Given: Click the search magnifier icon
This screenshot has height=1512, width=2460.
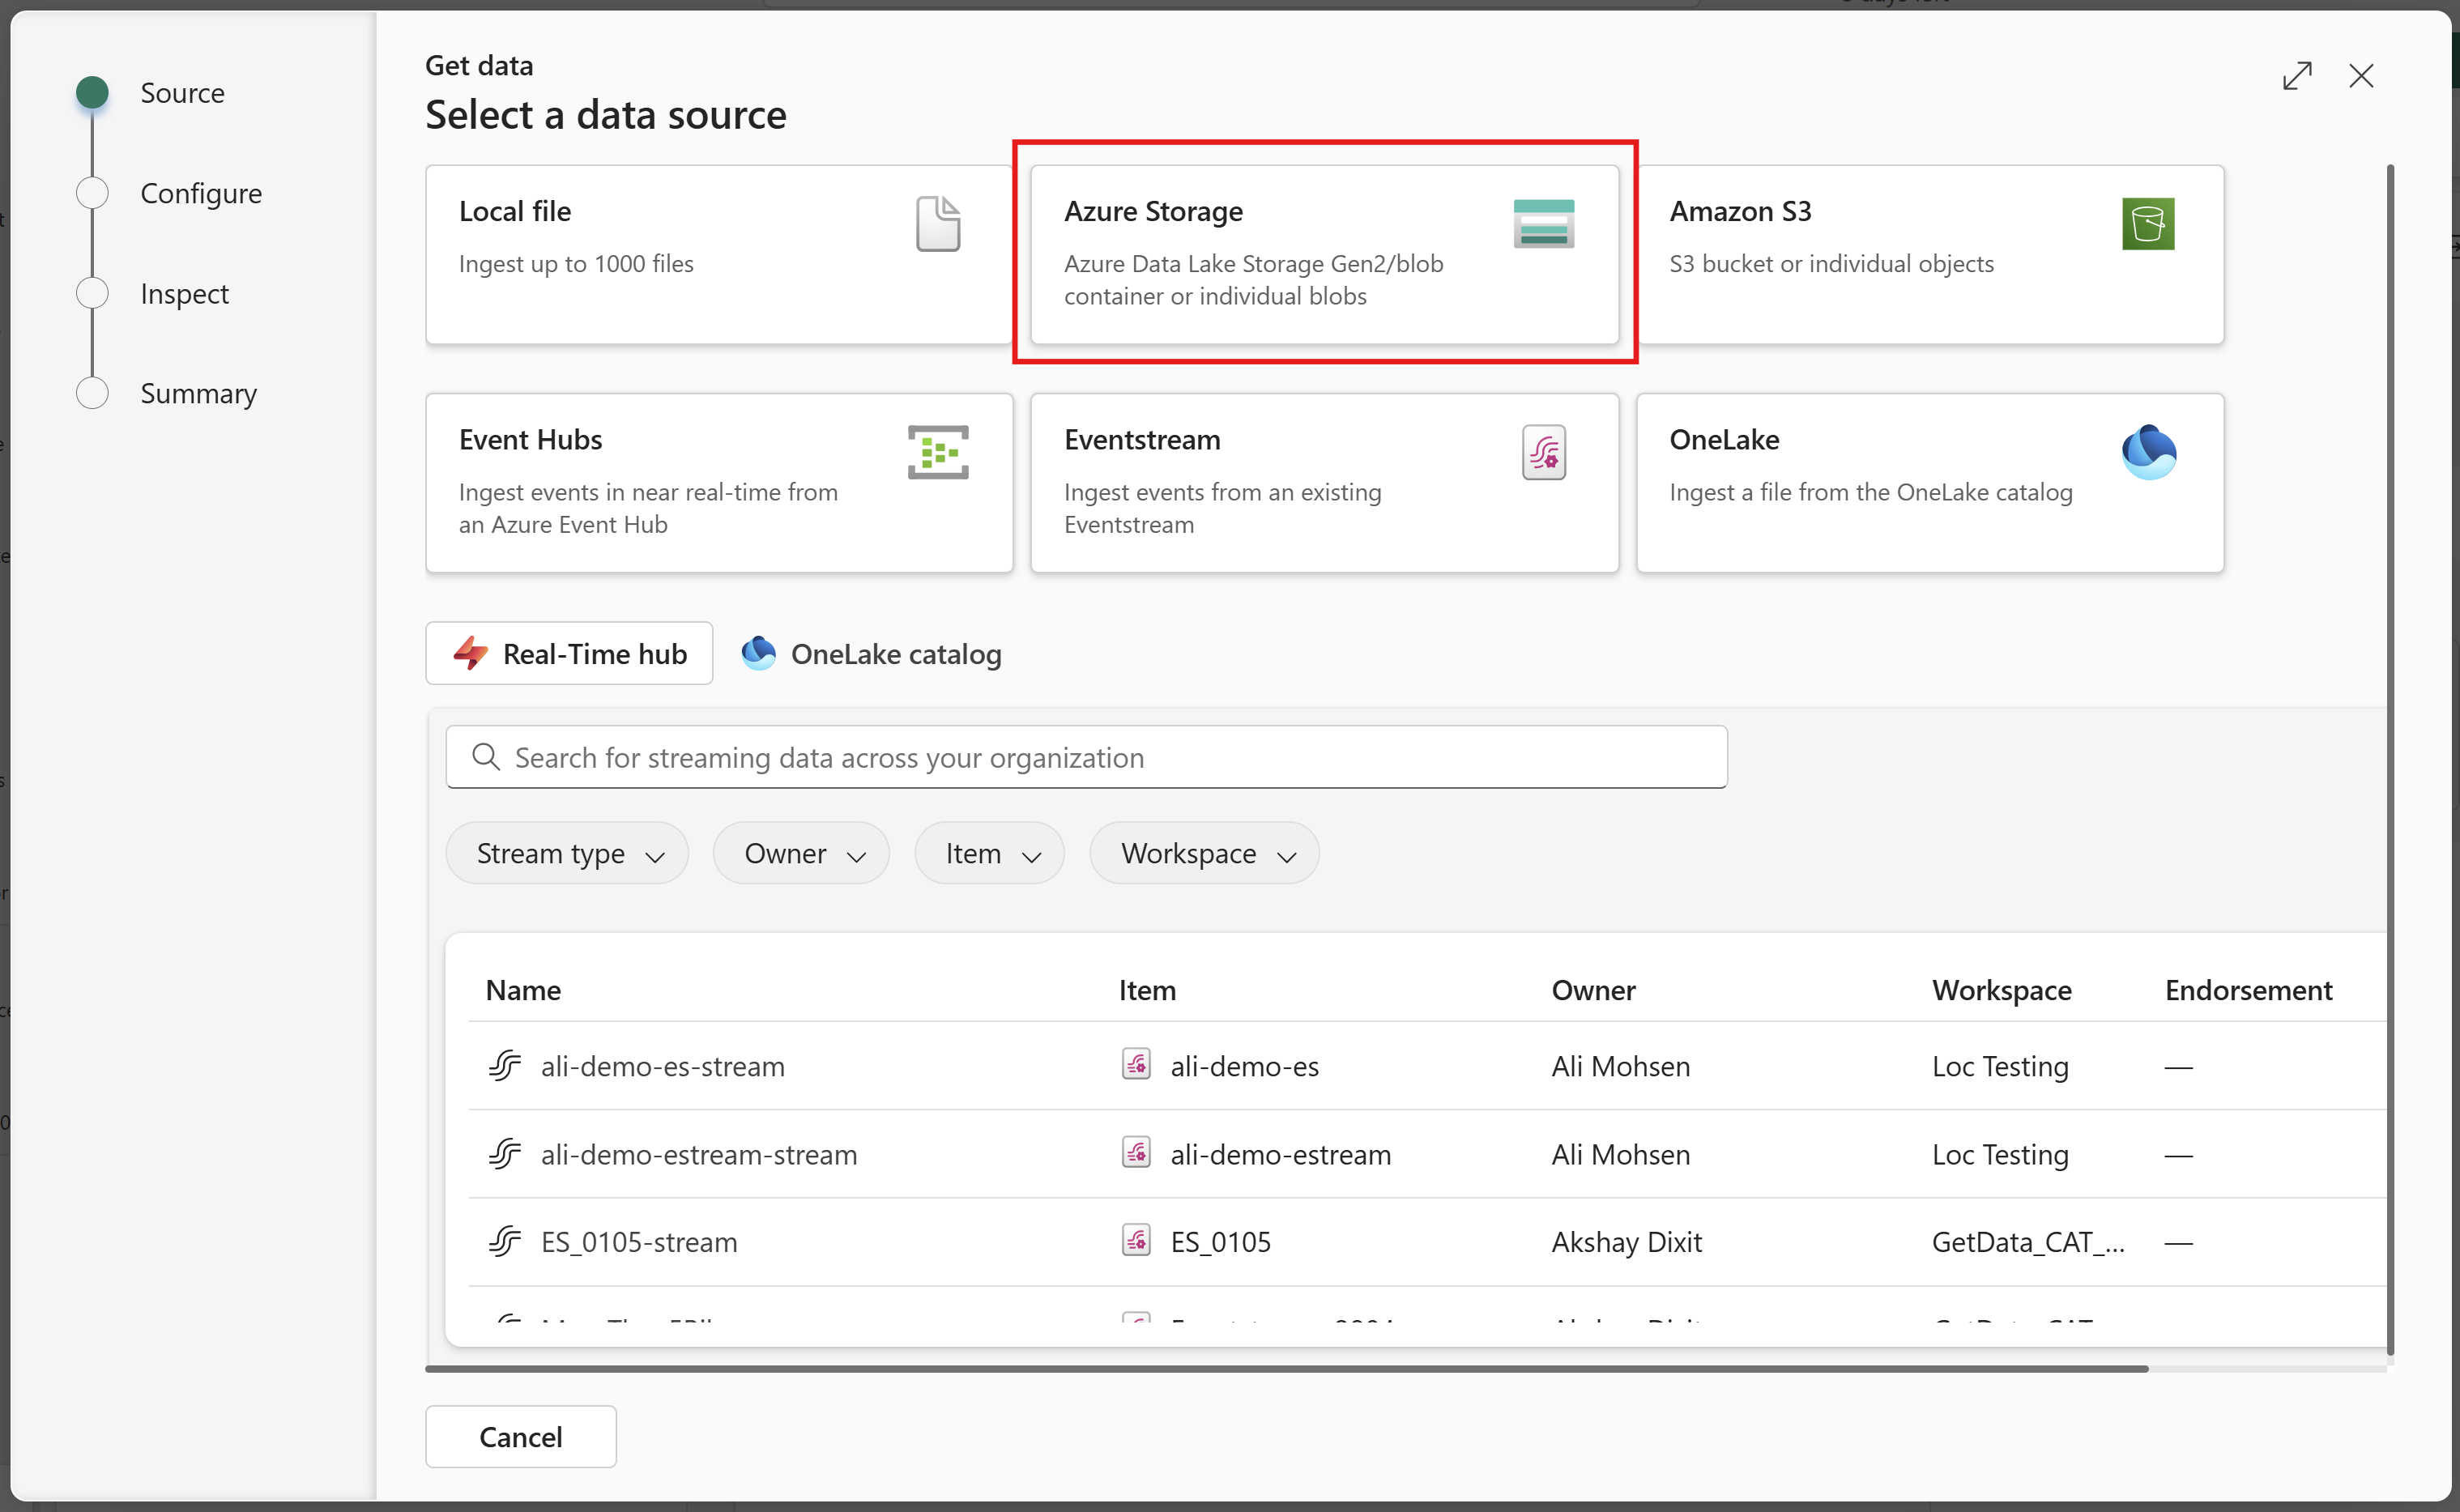Looking at the screenshot, I should click(x=486, y=757).
